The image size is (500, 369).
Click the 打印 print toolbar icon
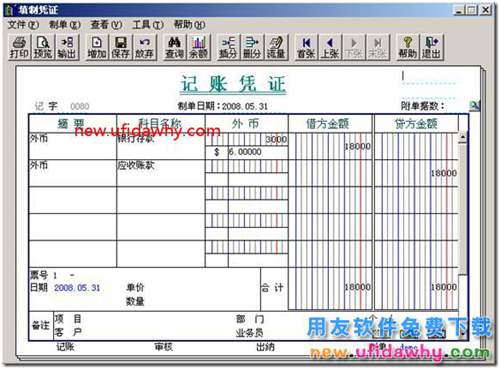coord(19,47)
